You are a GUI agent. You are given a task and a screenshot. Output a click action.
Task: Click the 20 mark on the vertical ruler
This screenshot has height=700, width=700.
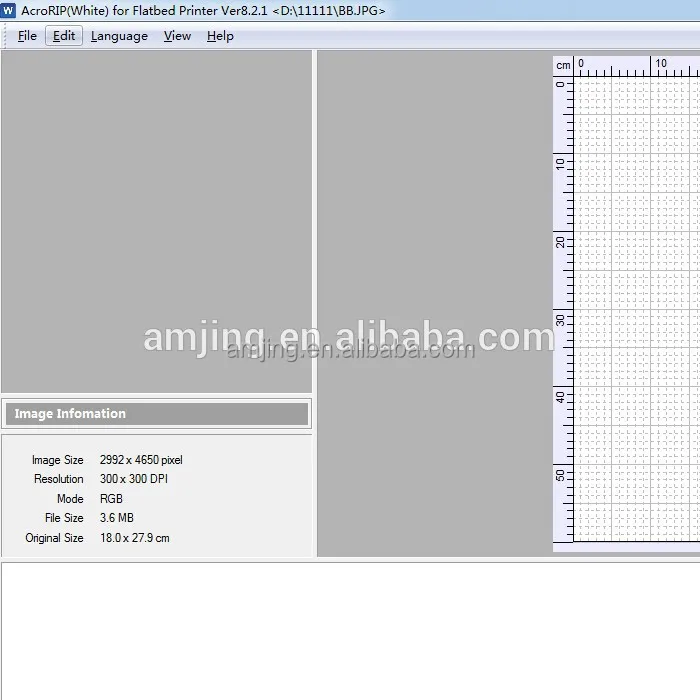coord(560,242)
